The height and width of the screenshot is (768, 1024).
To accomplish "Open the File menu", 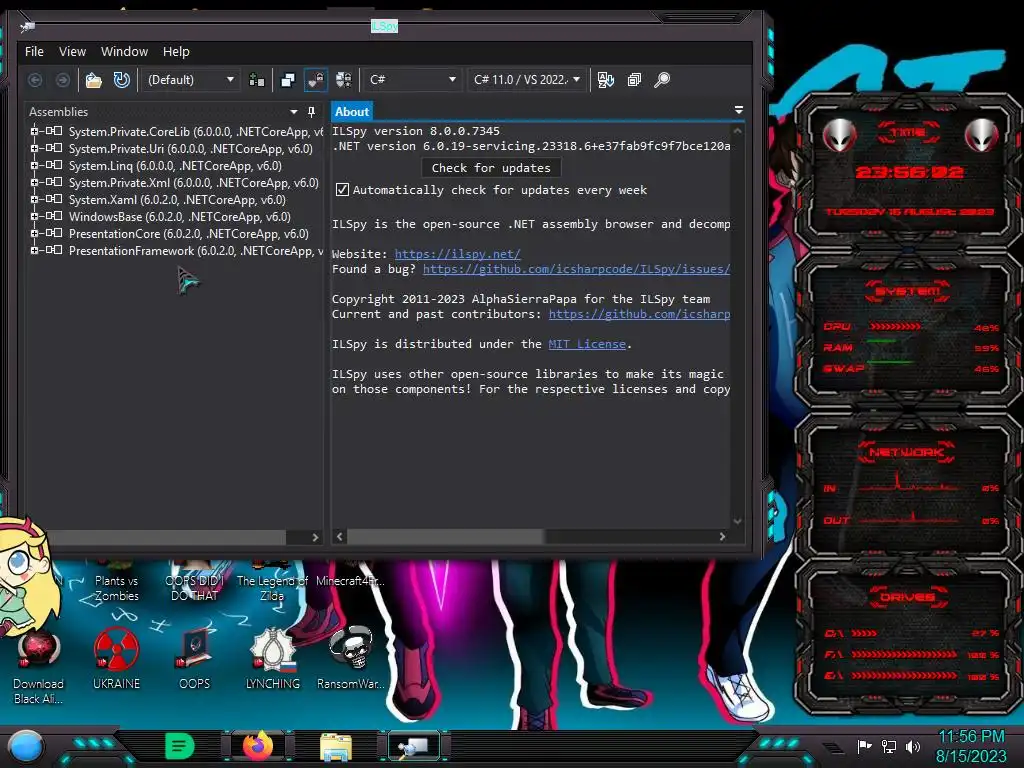I will coord(34,52).
